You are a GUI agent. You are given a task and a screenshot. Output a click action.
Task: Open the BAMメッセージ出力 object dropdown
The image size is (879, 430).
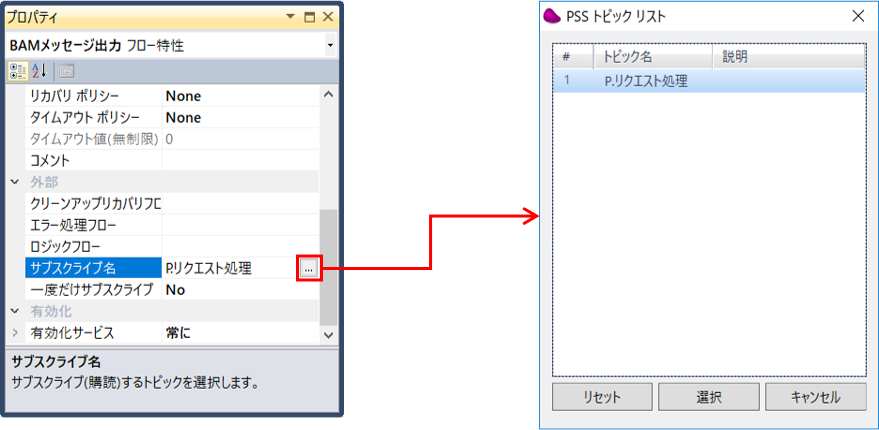pos(330,46)
